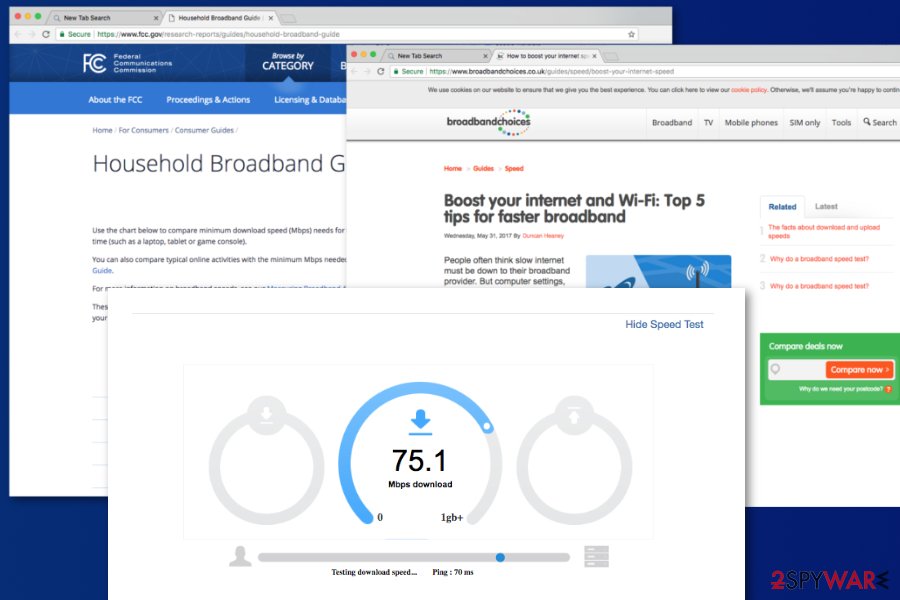
Task: Open TV navigation item
Action: click(x=709, y=122)
